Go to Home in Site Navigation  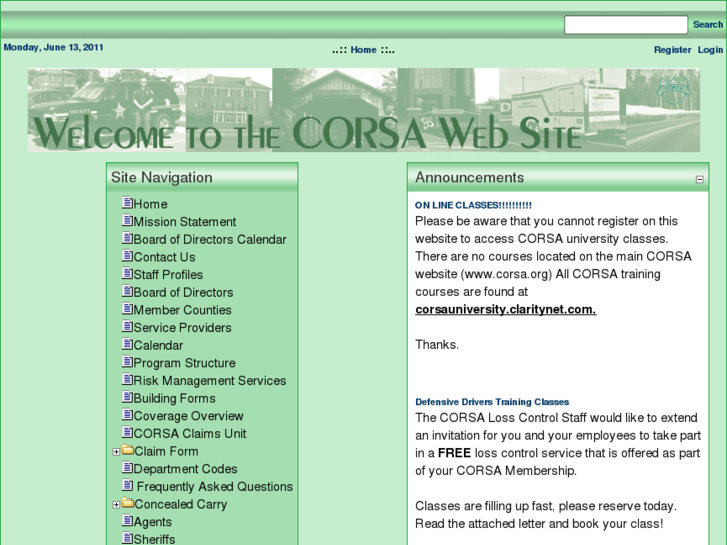coord(150,204)
